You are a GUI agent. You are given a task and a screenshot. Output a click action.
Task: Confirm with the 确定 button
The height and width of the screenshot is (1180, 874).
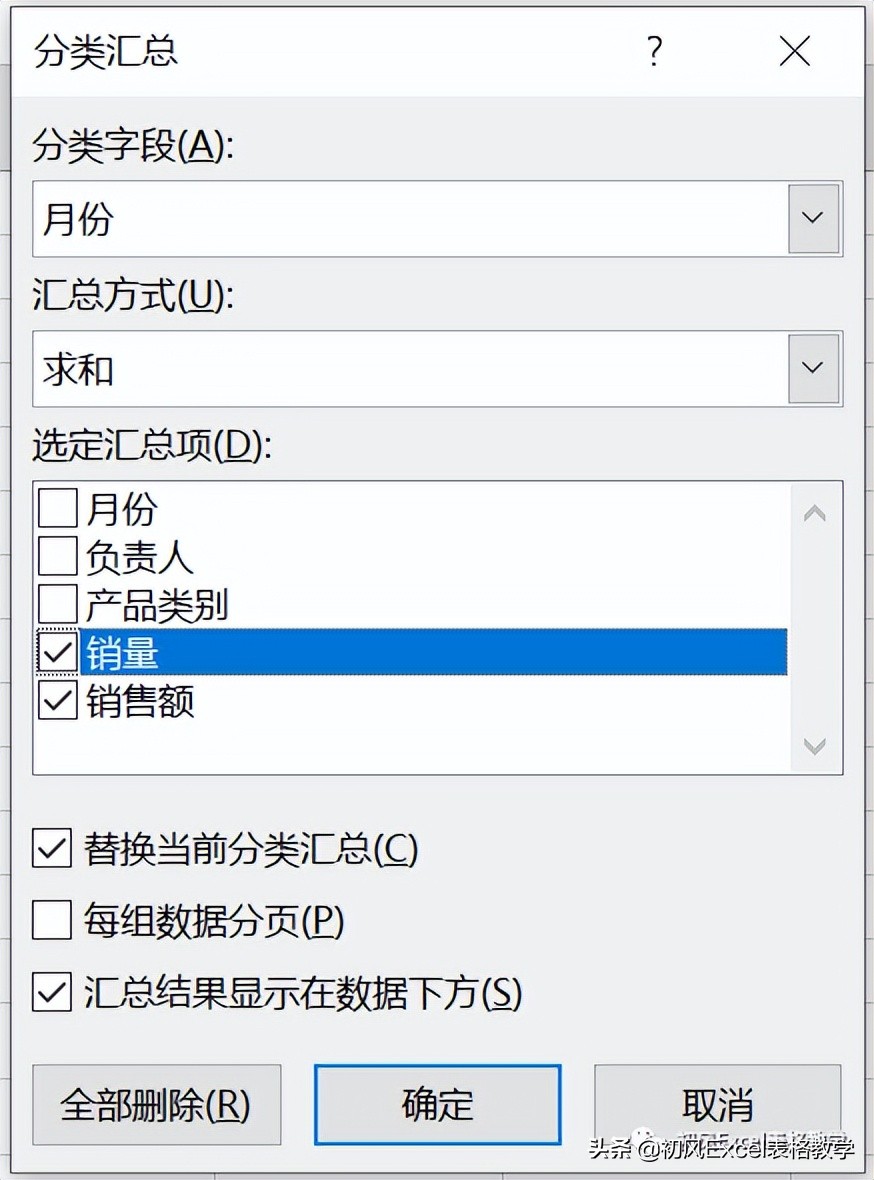pyautogui.click(x=437, y=1104)
